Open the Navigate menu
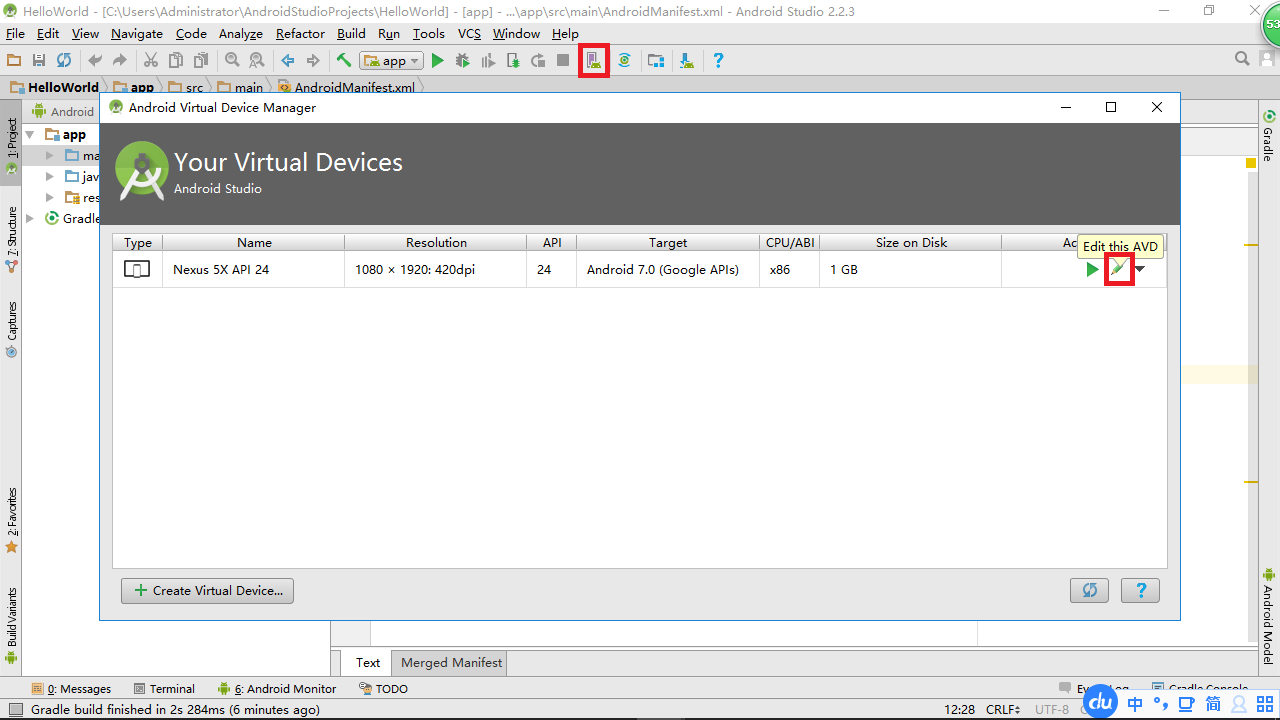This screenshot has height=720, width=1280. (137, 33)
